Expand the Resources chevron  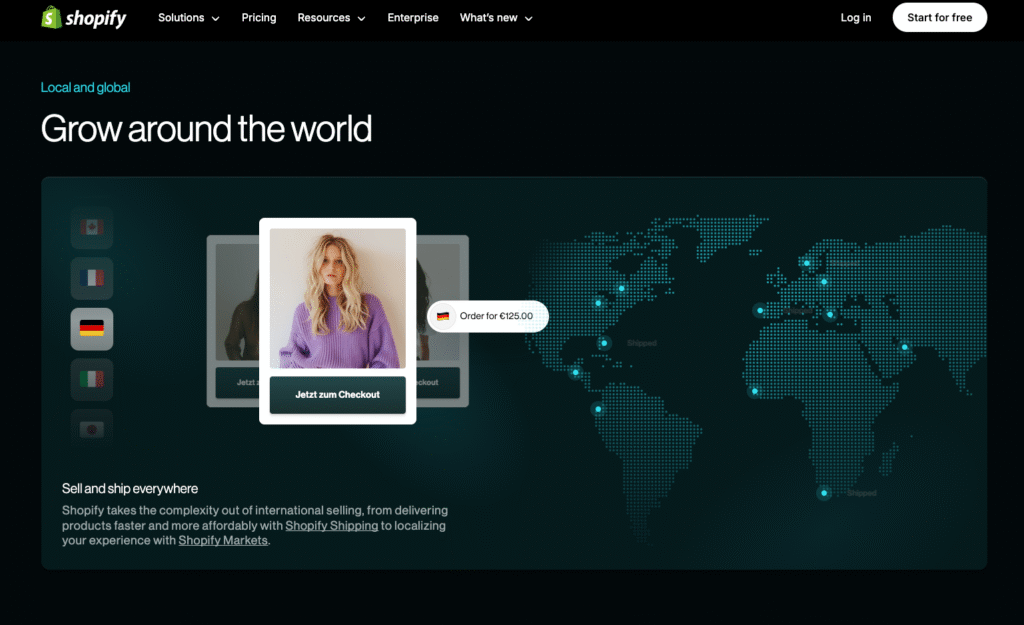(361, 19)
